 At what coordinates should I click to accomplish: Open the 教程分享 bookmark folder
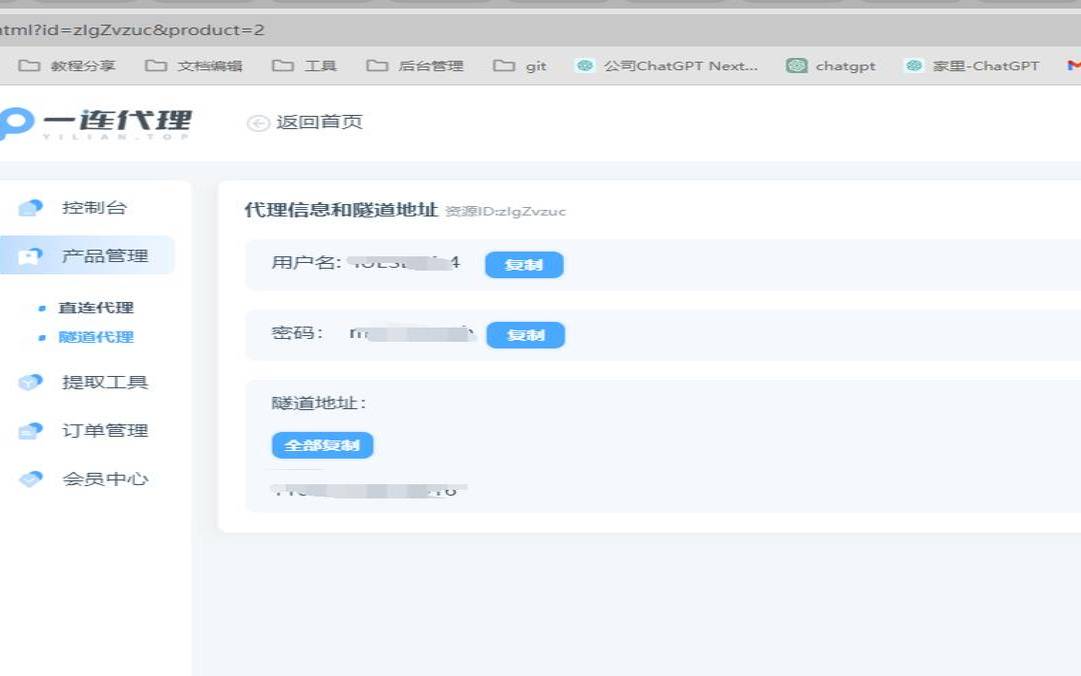(x=67, y=66)
